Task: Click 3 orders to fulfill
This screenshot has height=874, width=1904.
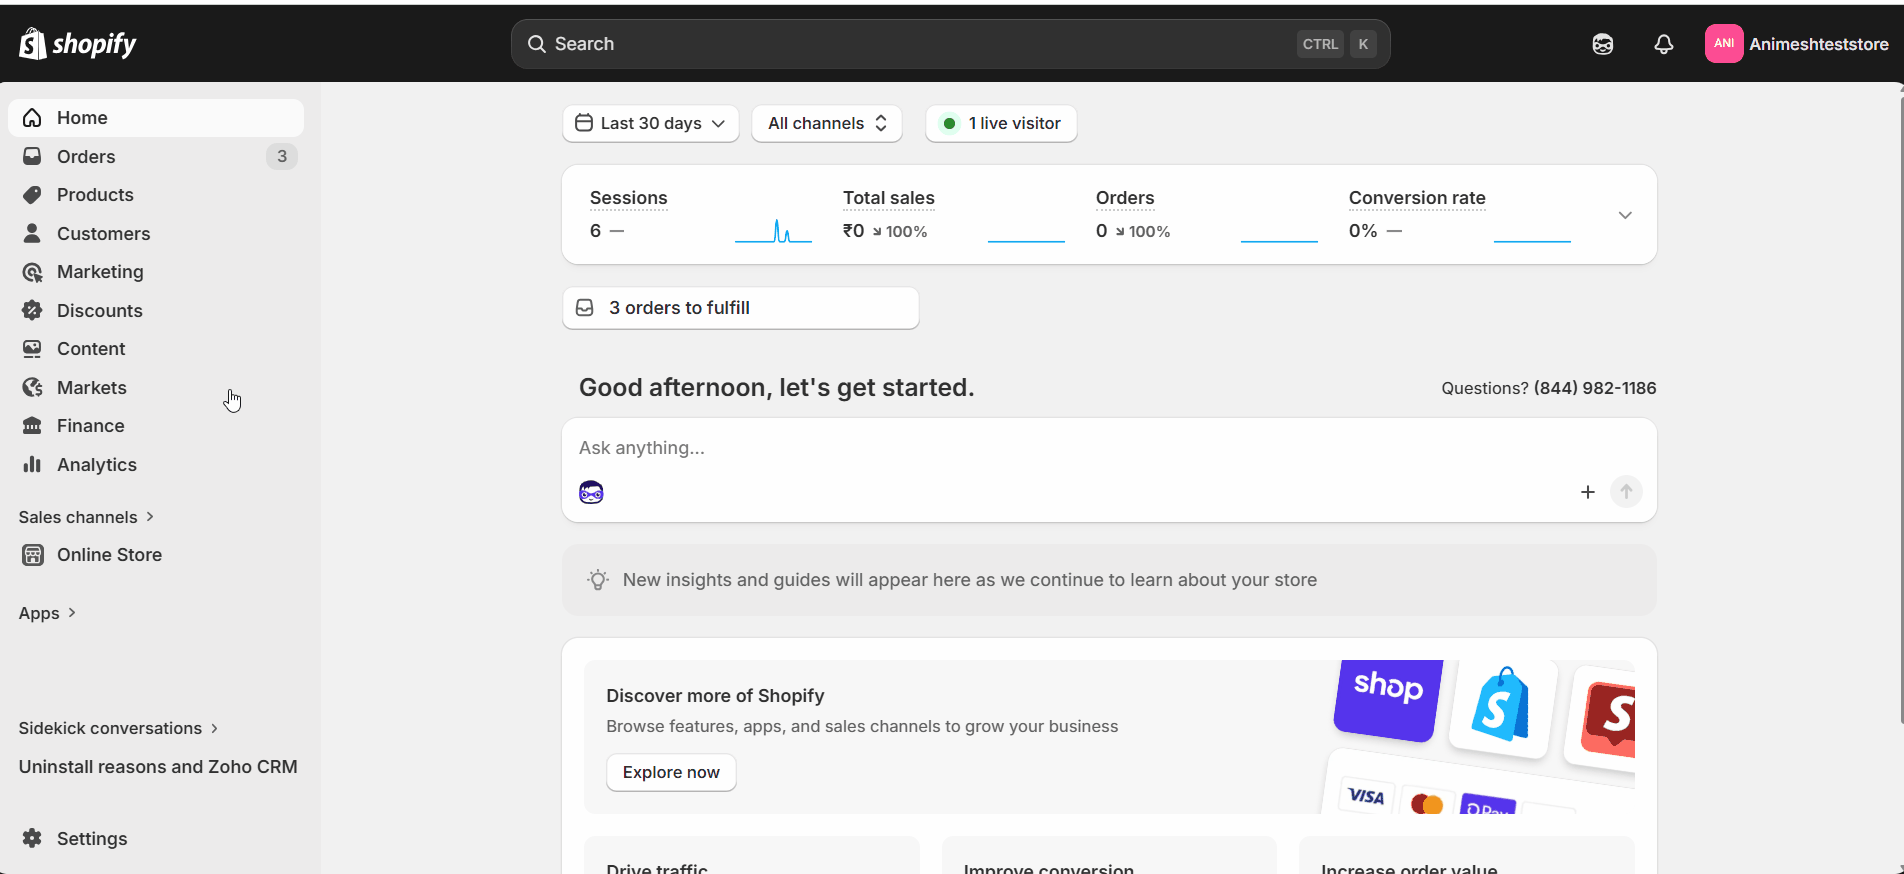Action: [741, 308]
